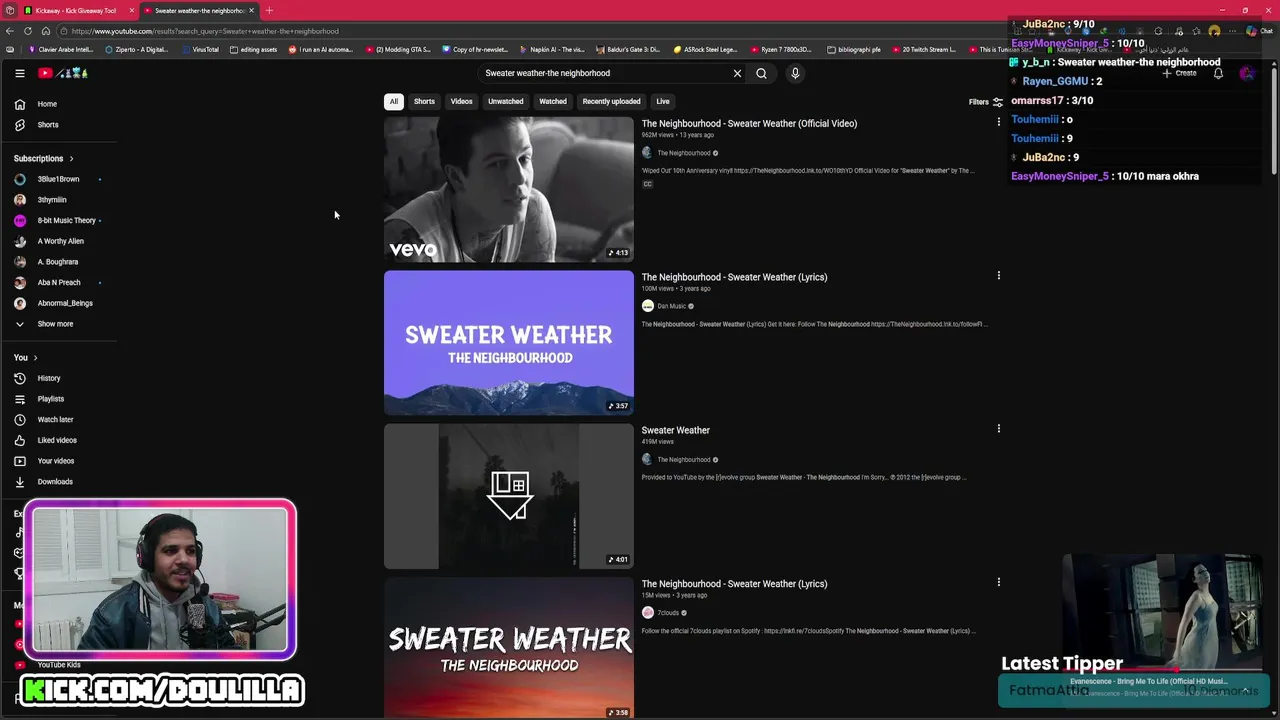Play Dan Music purple lyrics thumbnail
This screenshot has height=720, width=1280.
coord(509,342)
